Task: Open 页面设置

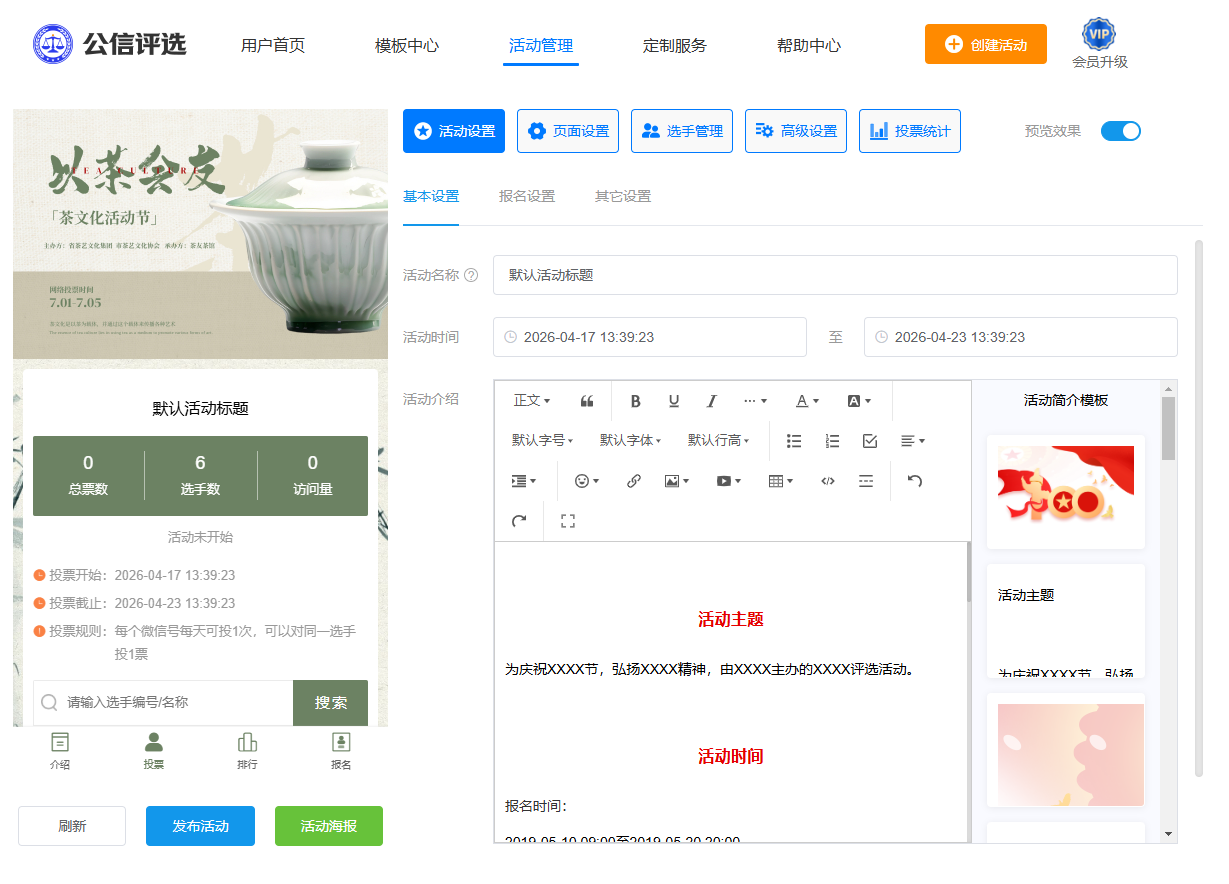Action: 568,131
